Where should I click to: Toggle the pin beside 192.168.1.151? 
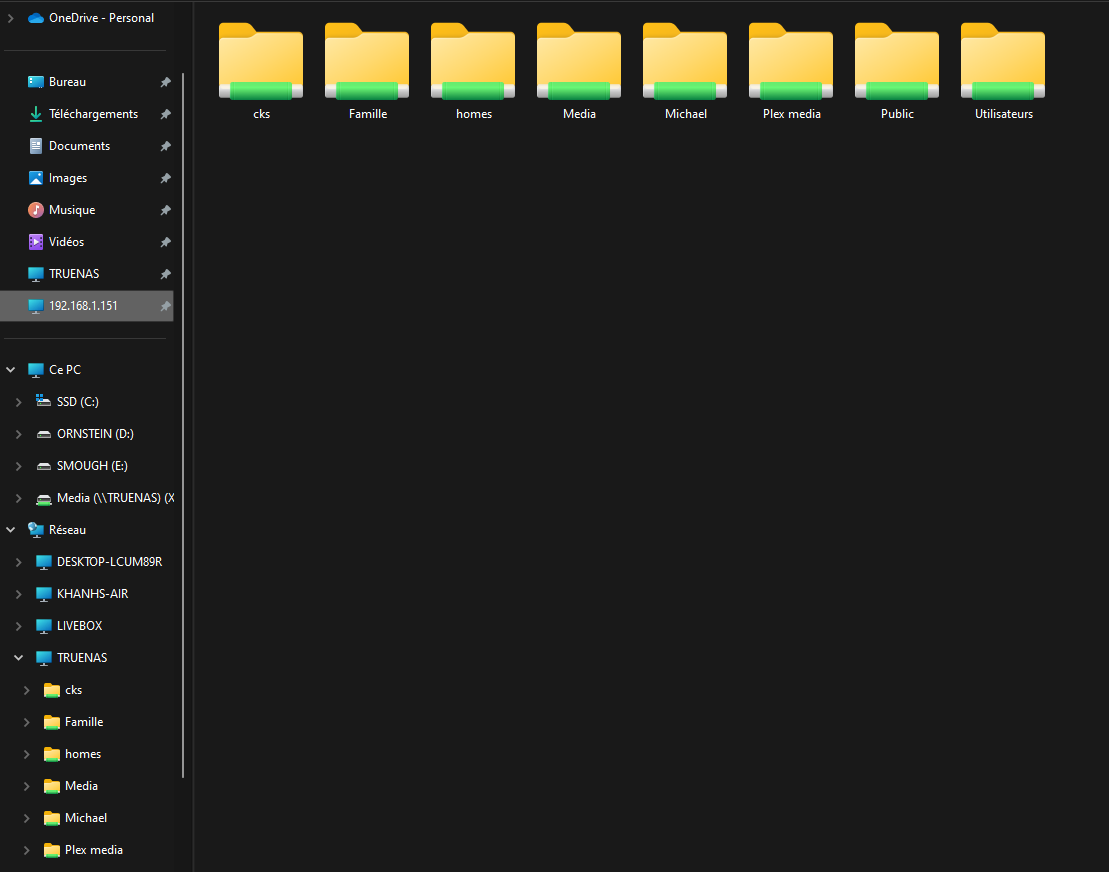pos(165,306)
